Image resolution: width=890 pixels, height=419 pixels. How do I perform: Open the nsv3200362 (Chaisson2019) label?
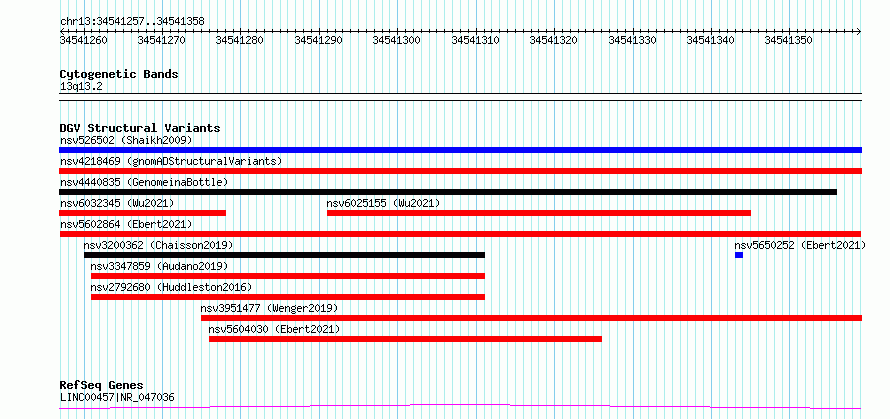[158, 245]
